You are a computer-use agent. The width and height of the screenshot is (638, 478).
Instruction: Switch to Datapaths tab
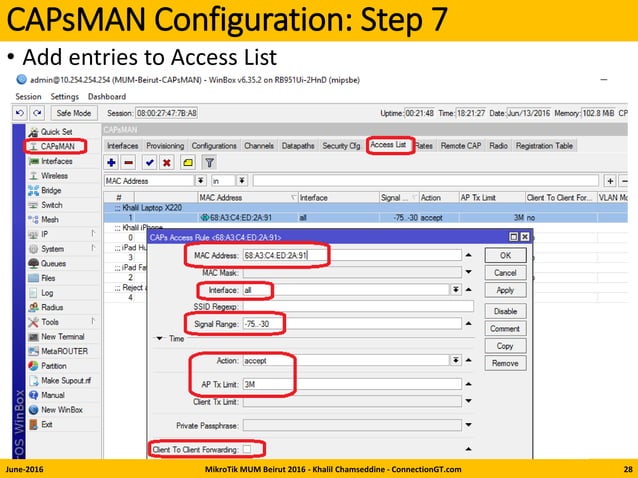298,146
